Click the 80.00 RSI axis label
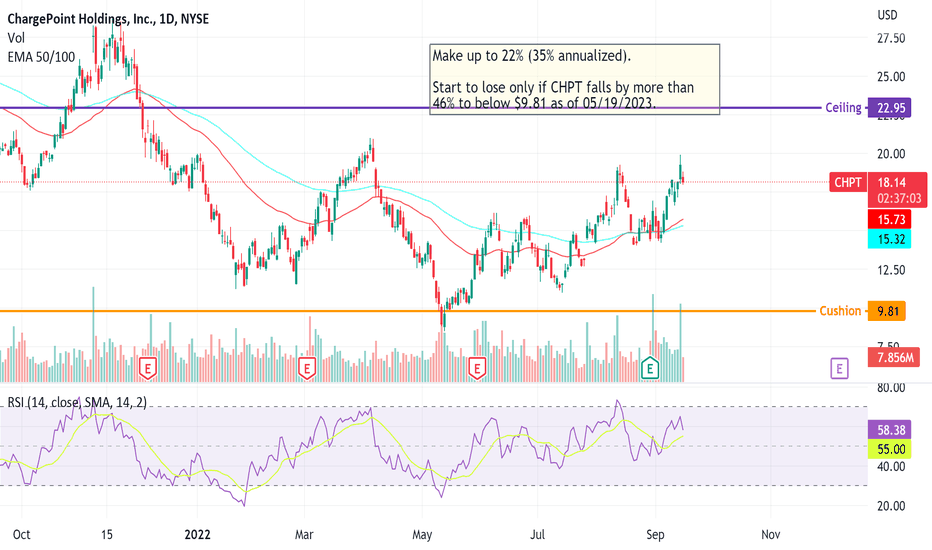Viewport: 932px width, 550px height. click(891, 388)
